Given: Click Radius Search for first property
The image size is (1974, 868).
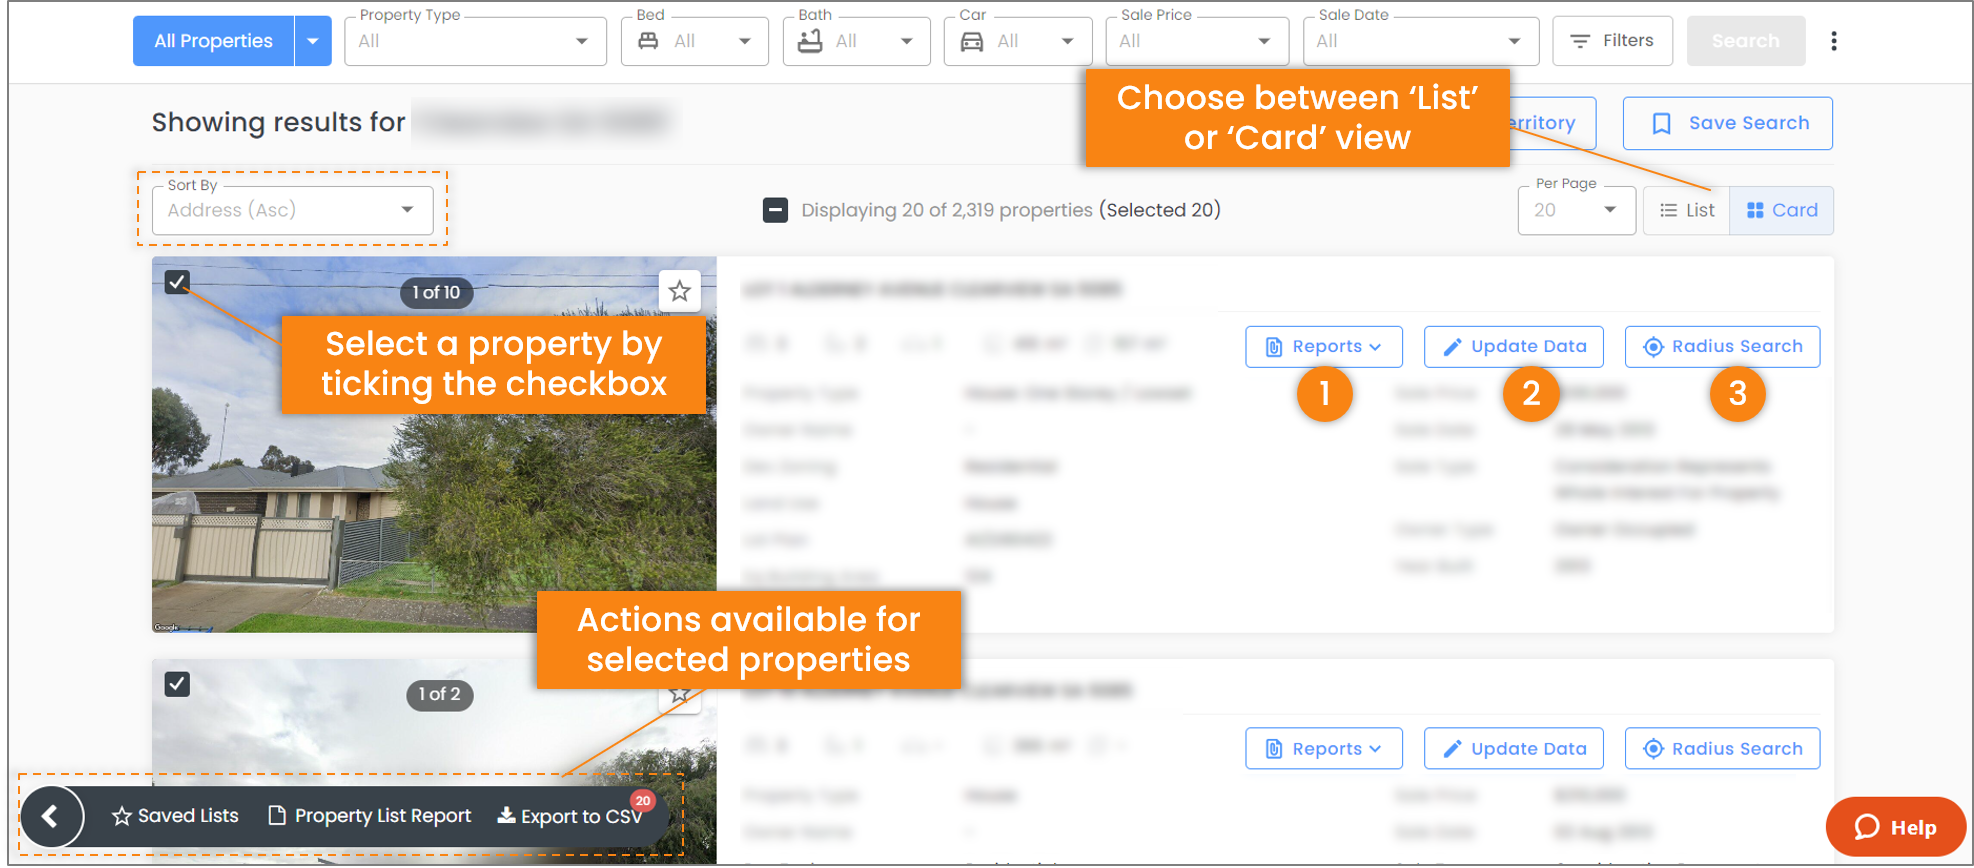Looking at the screenshot, I should point(1722,346).
